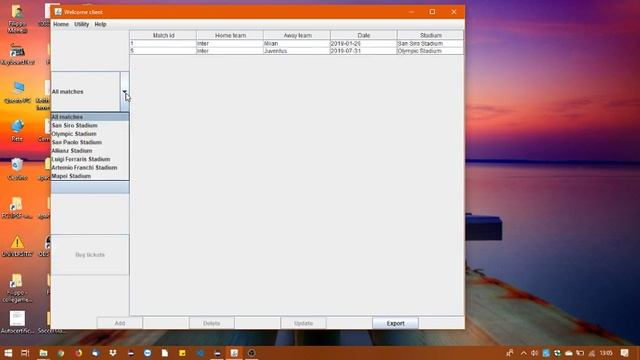Click the Date column header
The height and width of the screenshot is (360, 640).
364,36
